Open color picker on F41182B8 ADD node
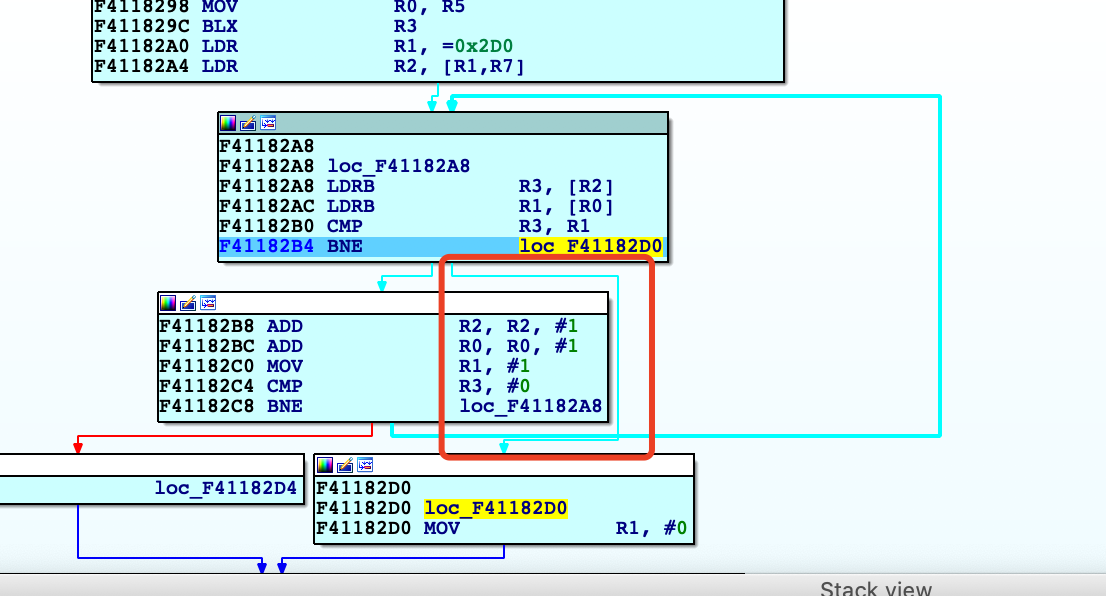The width and height of the screenshot is (1106, 596). click(x=168, y=303)
